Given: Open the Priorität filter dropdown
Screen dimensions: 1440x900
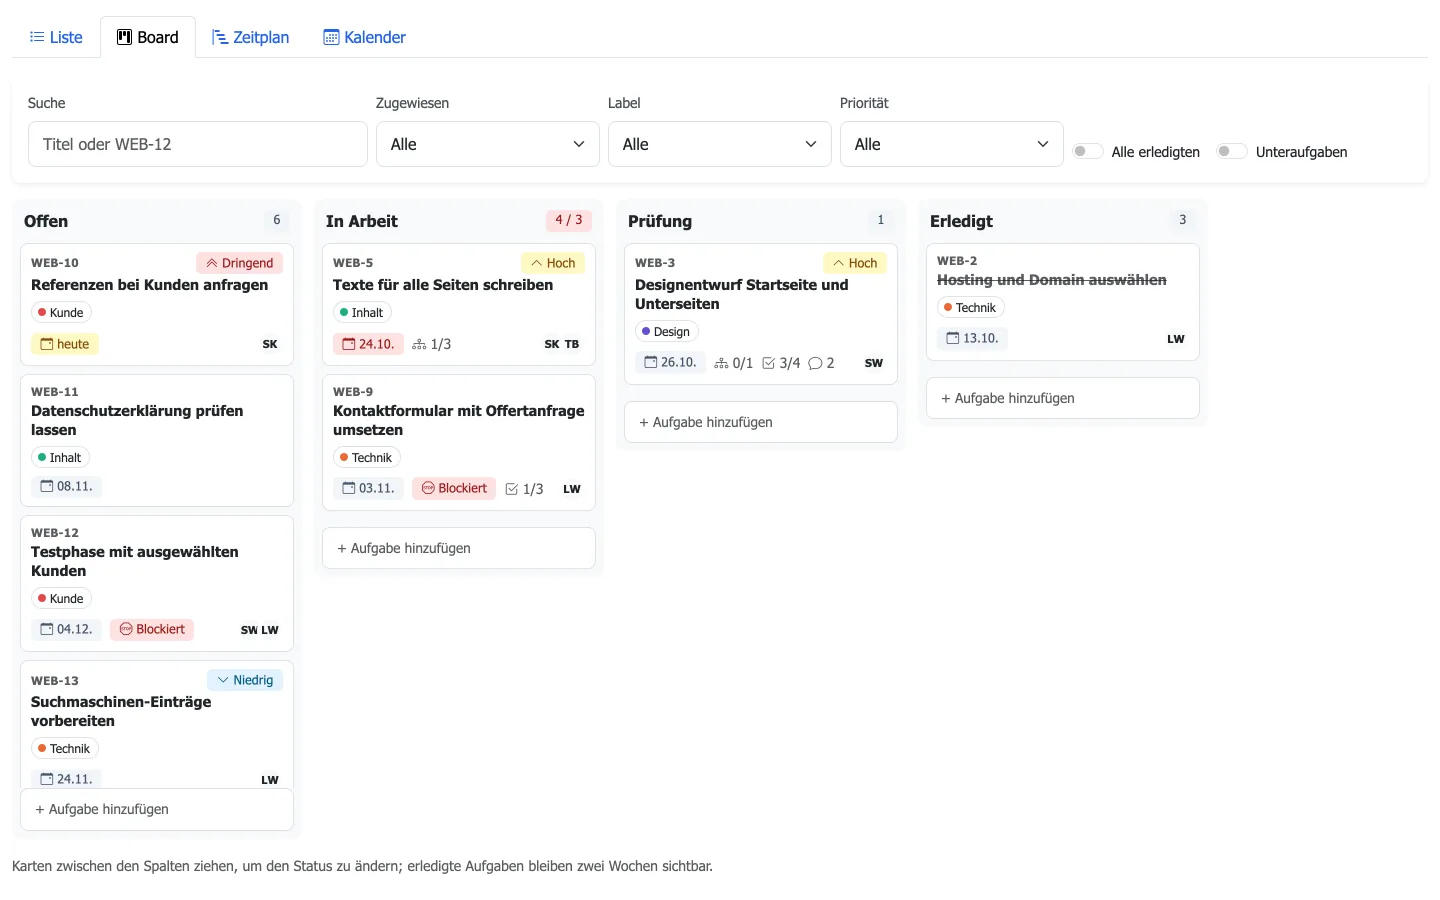Looking at the screenshot, I should click(952, 144).
